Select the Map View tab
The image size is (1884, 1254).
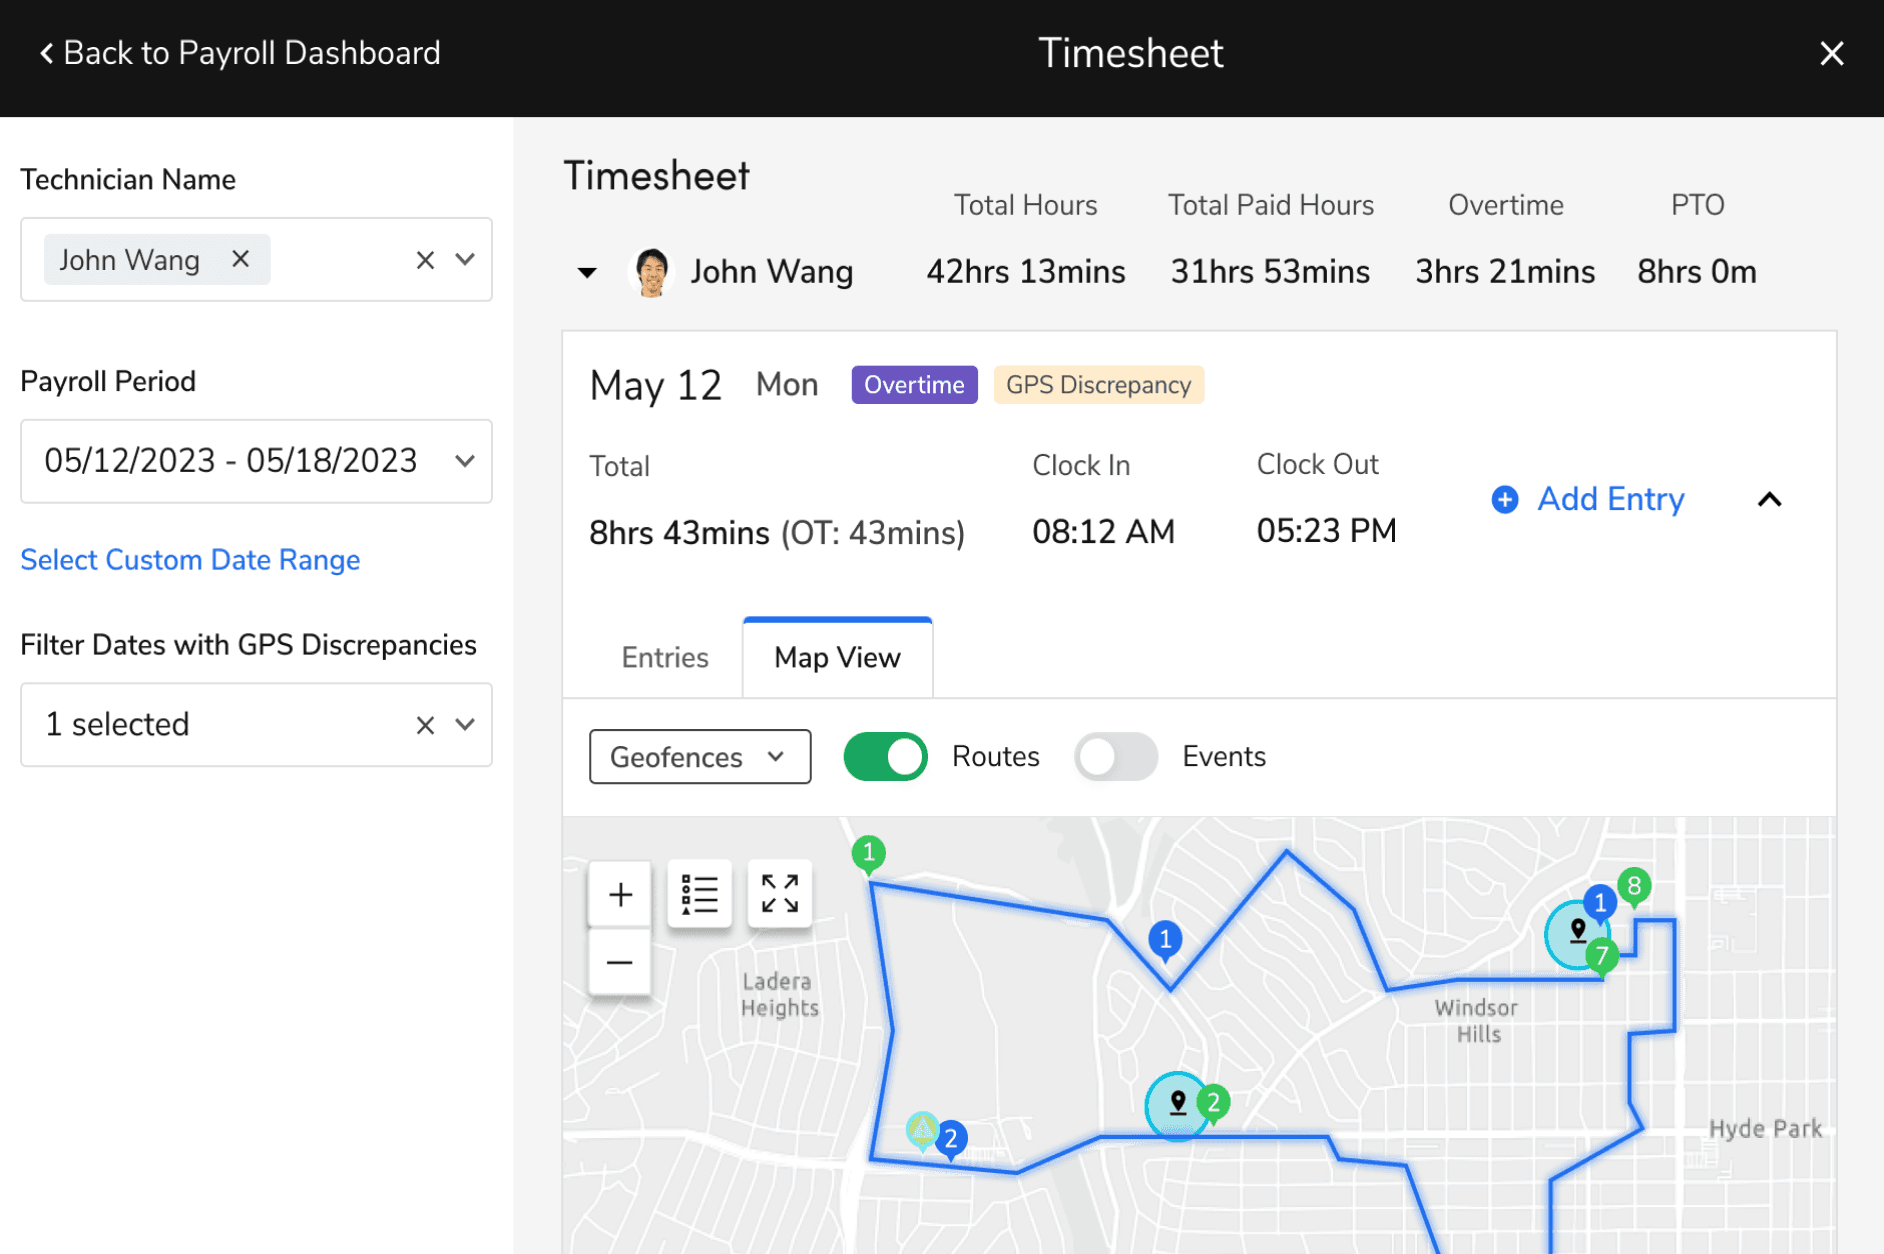(837, 657)
